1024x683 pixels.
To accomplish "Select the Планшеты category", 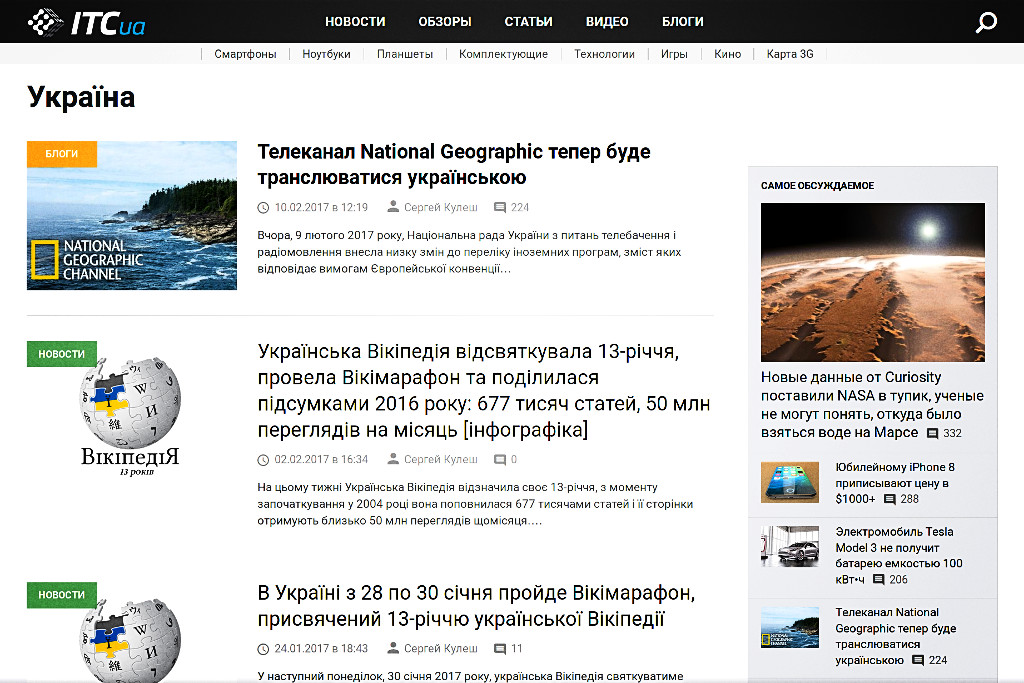I will 404,54.
